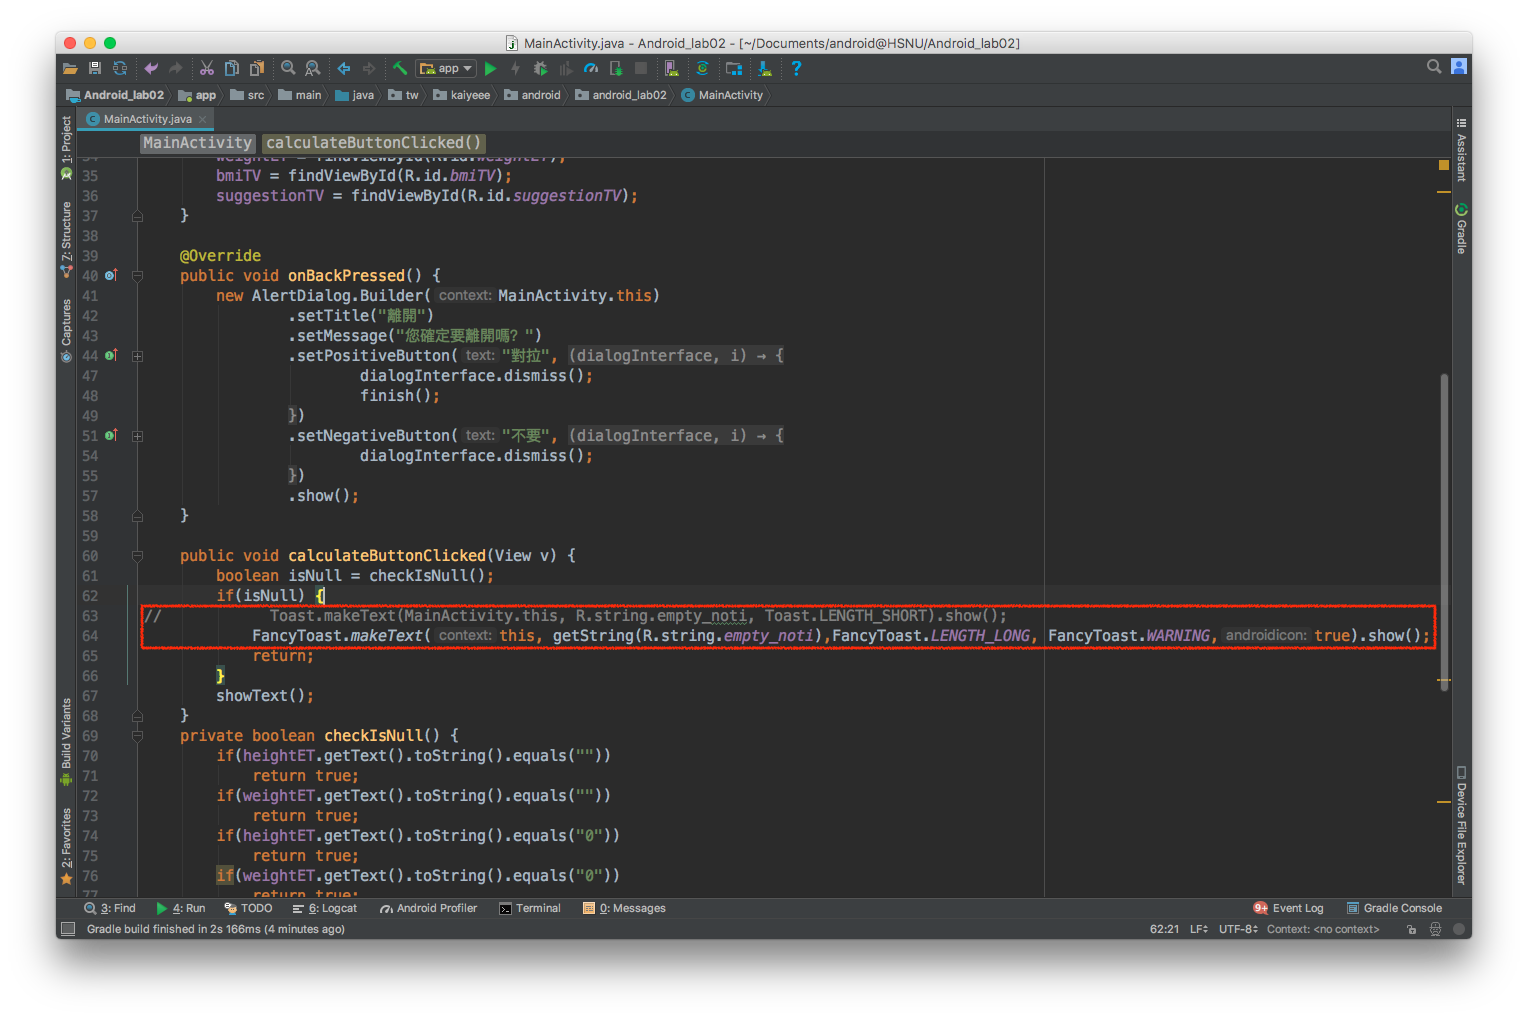
Task: Navigate forward with the right arrow
Action: coord(369,69)
